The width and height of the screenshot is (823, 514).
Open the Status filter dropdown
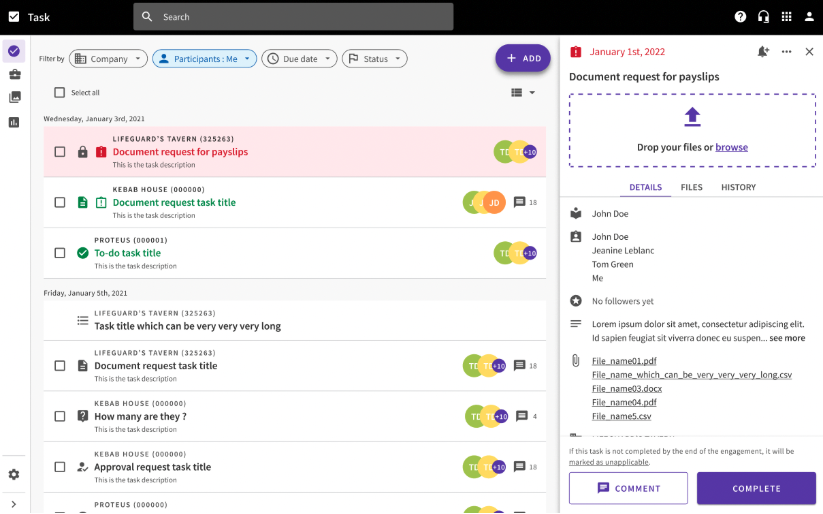click(x=375, y=59)
